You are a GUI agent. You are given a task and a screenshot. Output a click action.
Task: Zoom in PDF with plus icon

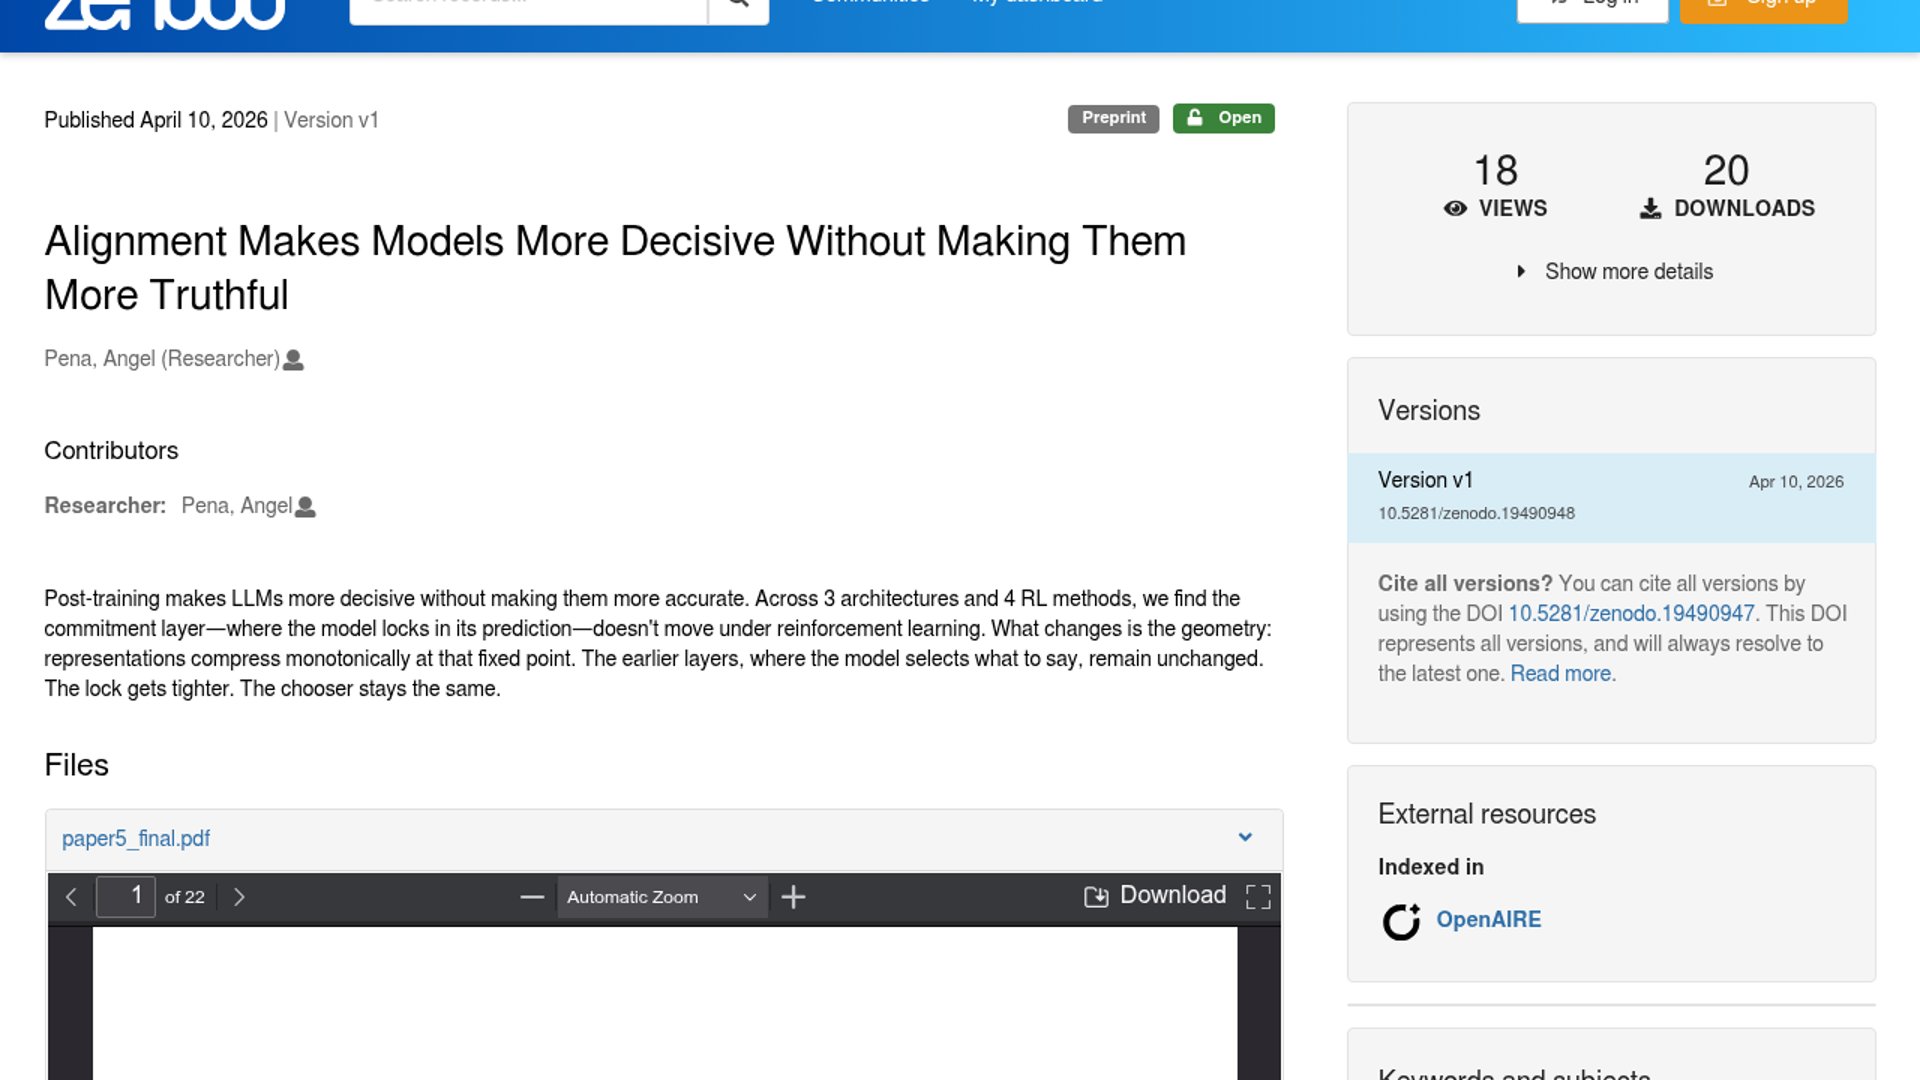793,897
